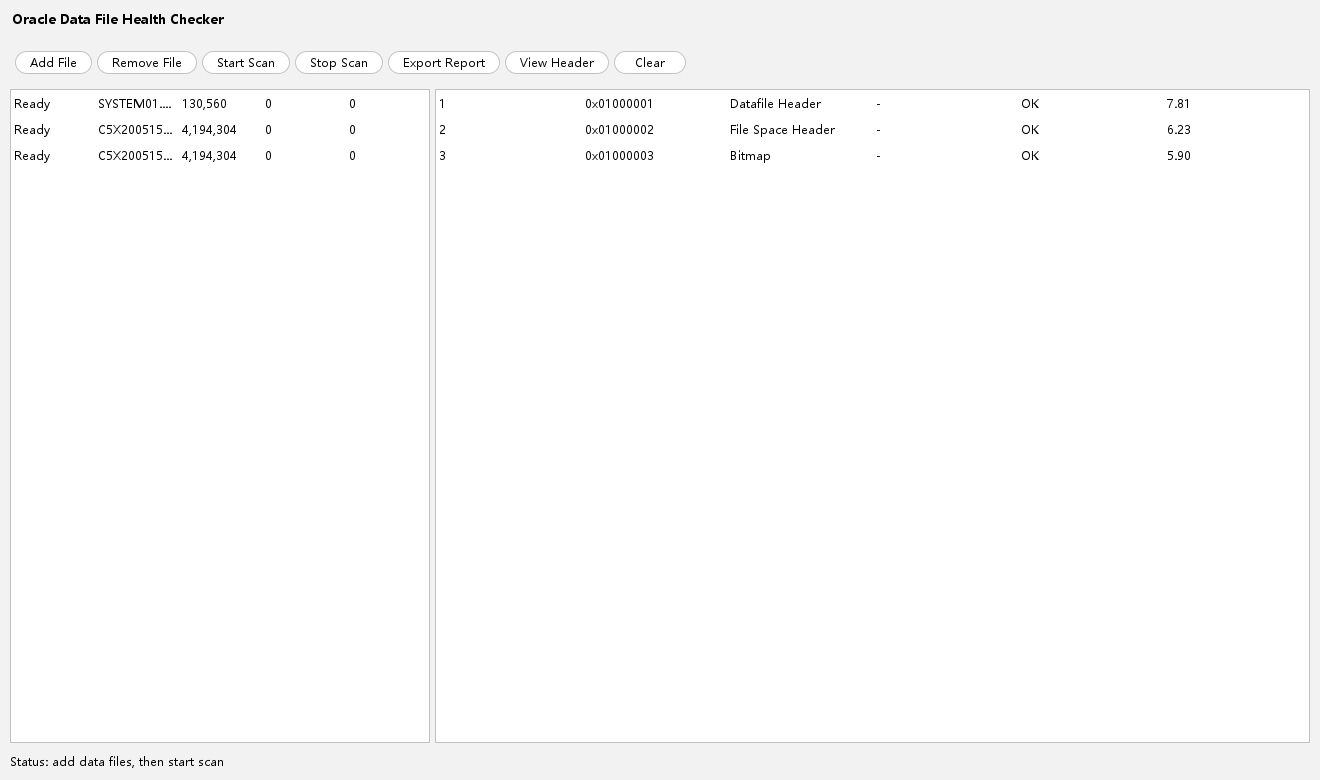Click the Bitmap type cell

(750, 156)
